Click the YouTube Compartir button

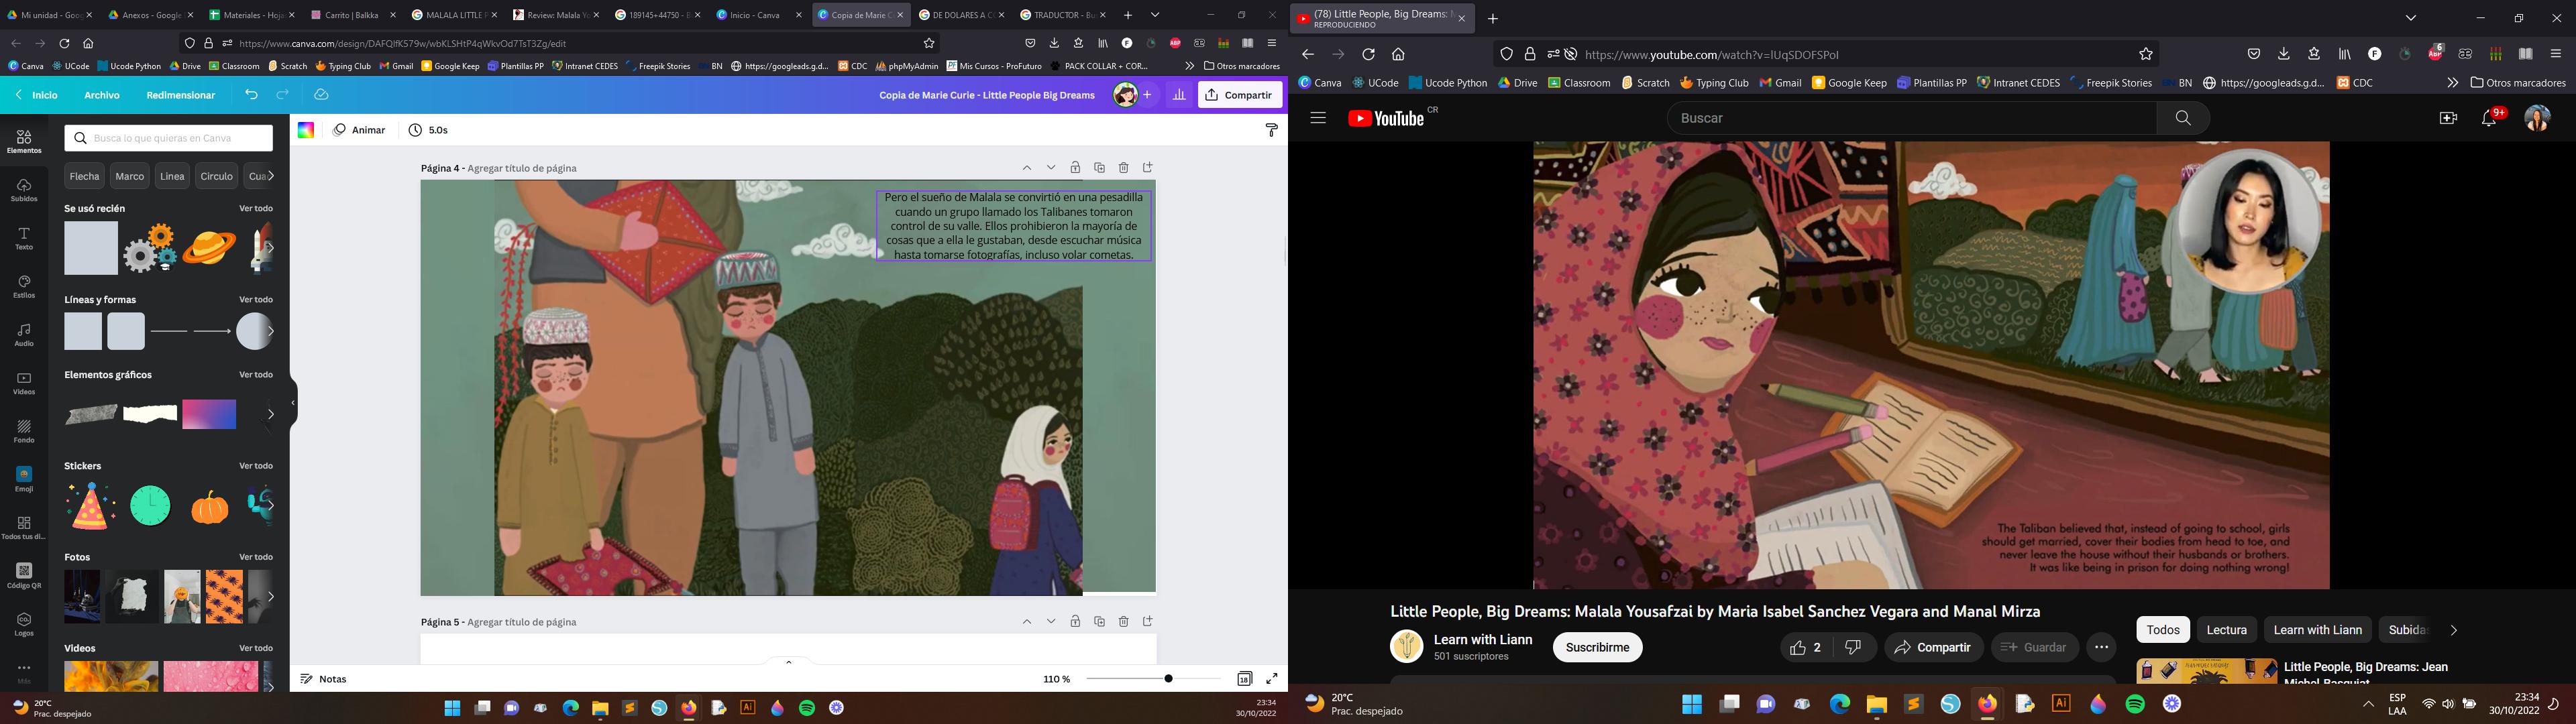coord(1933,648)
